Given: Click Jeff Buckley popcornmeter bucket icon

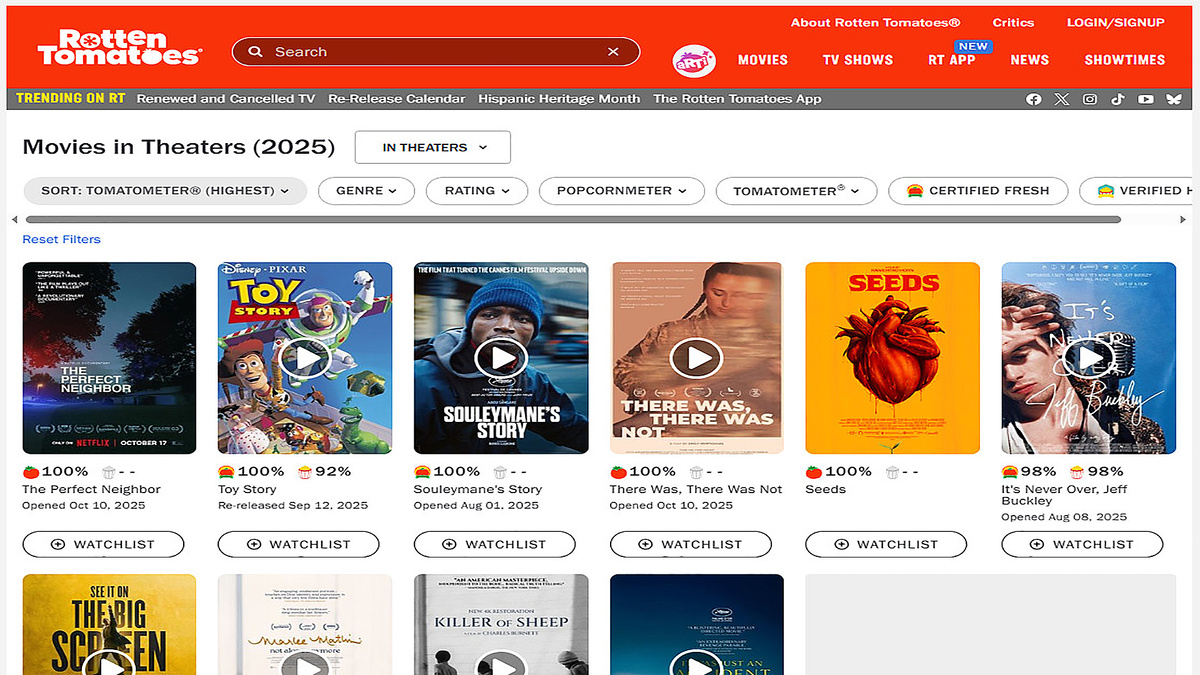Looking at the screenshot, I should click(x=1077, y=472).
